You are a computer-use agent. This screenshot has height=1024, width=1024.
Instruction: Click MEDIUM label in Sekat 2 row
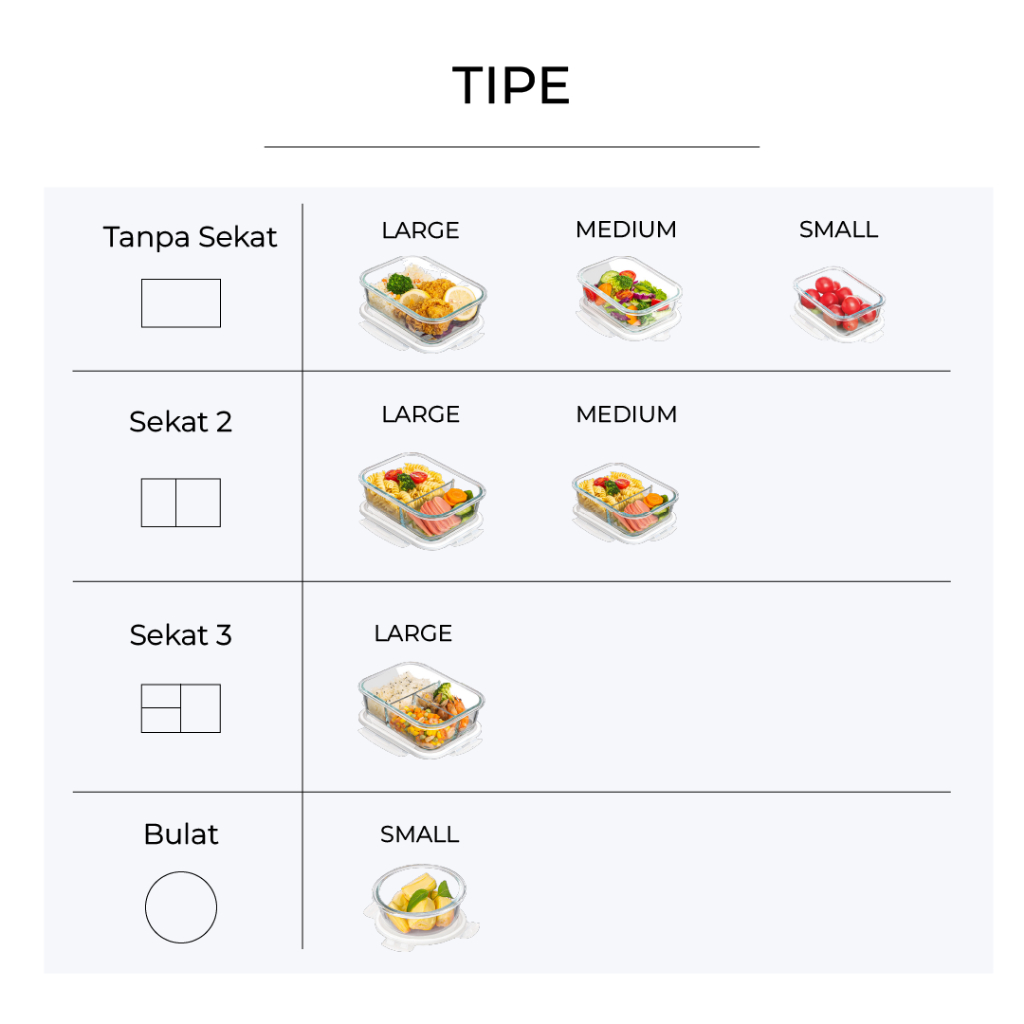(x=626, y=414)
